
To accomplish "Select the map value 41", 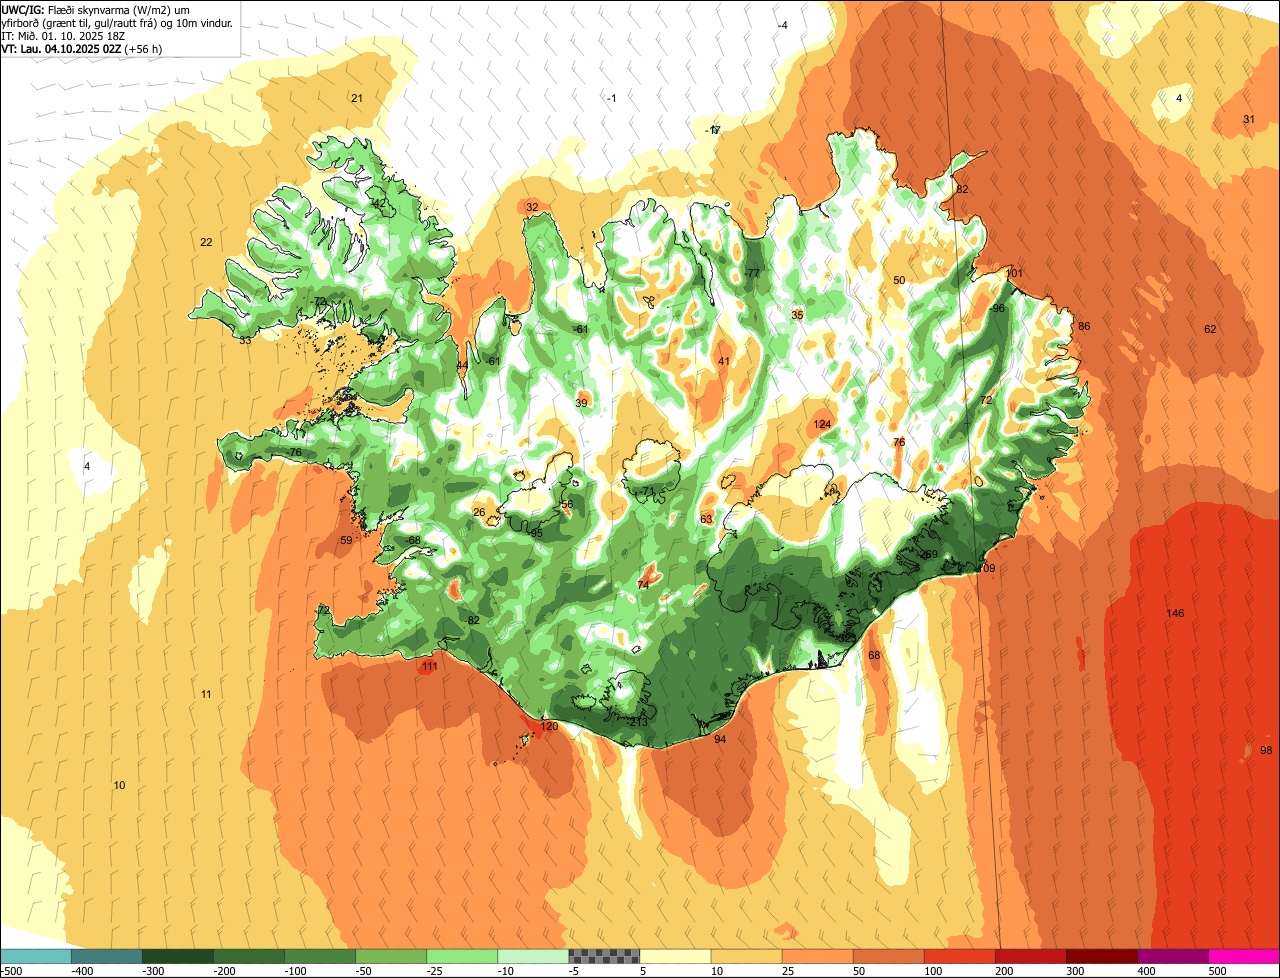I will 724,361.
